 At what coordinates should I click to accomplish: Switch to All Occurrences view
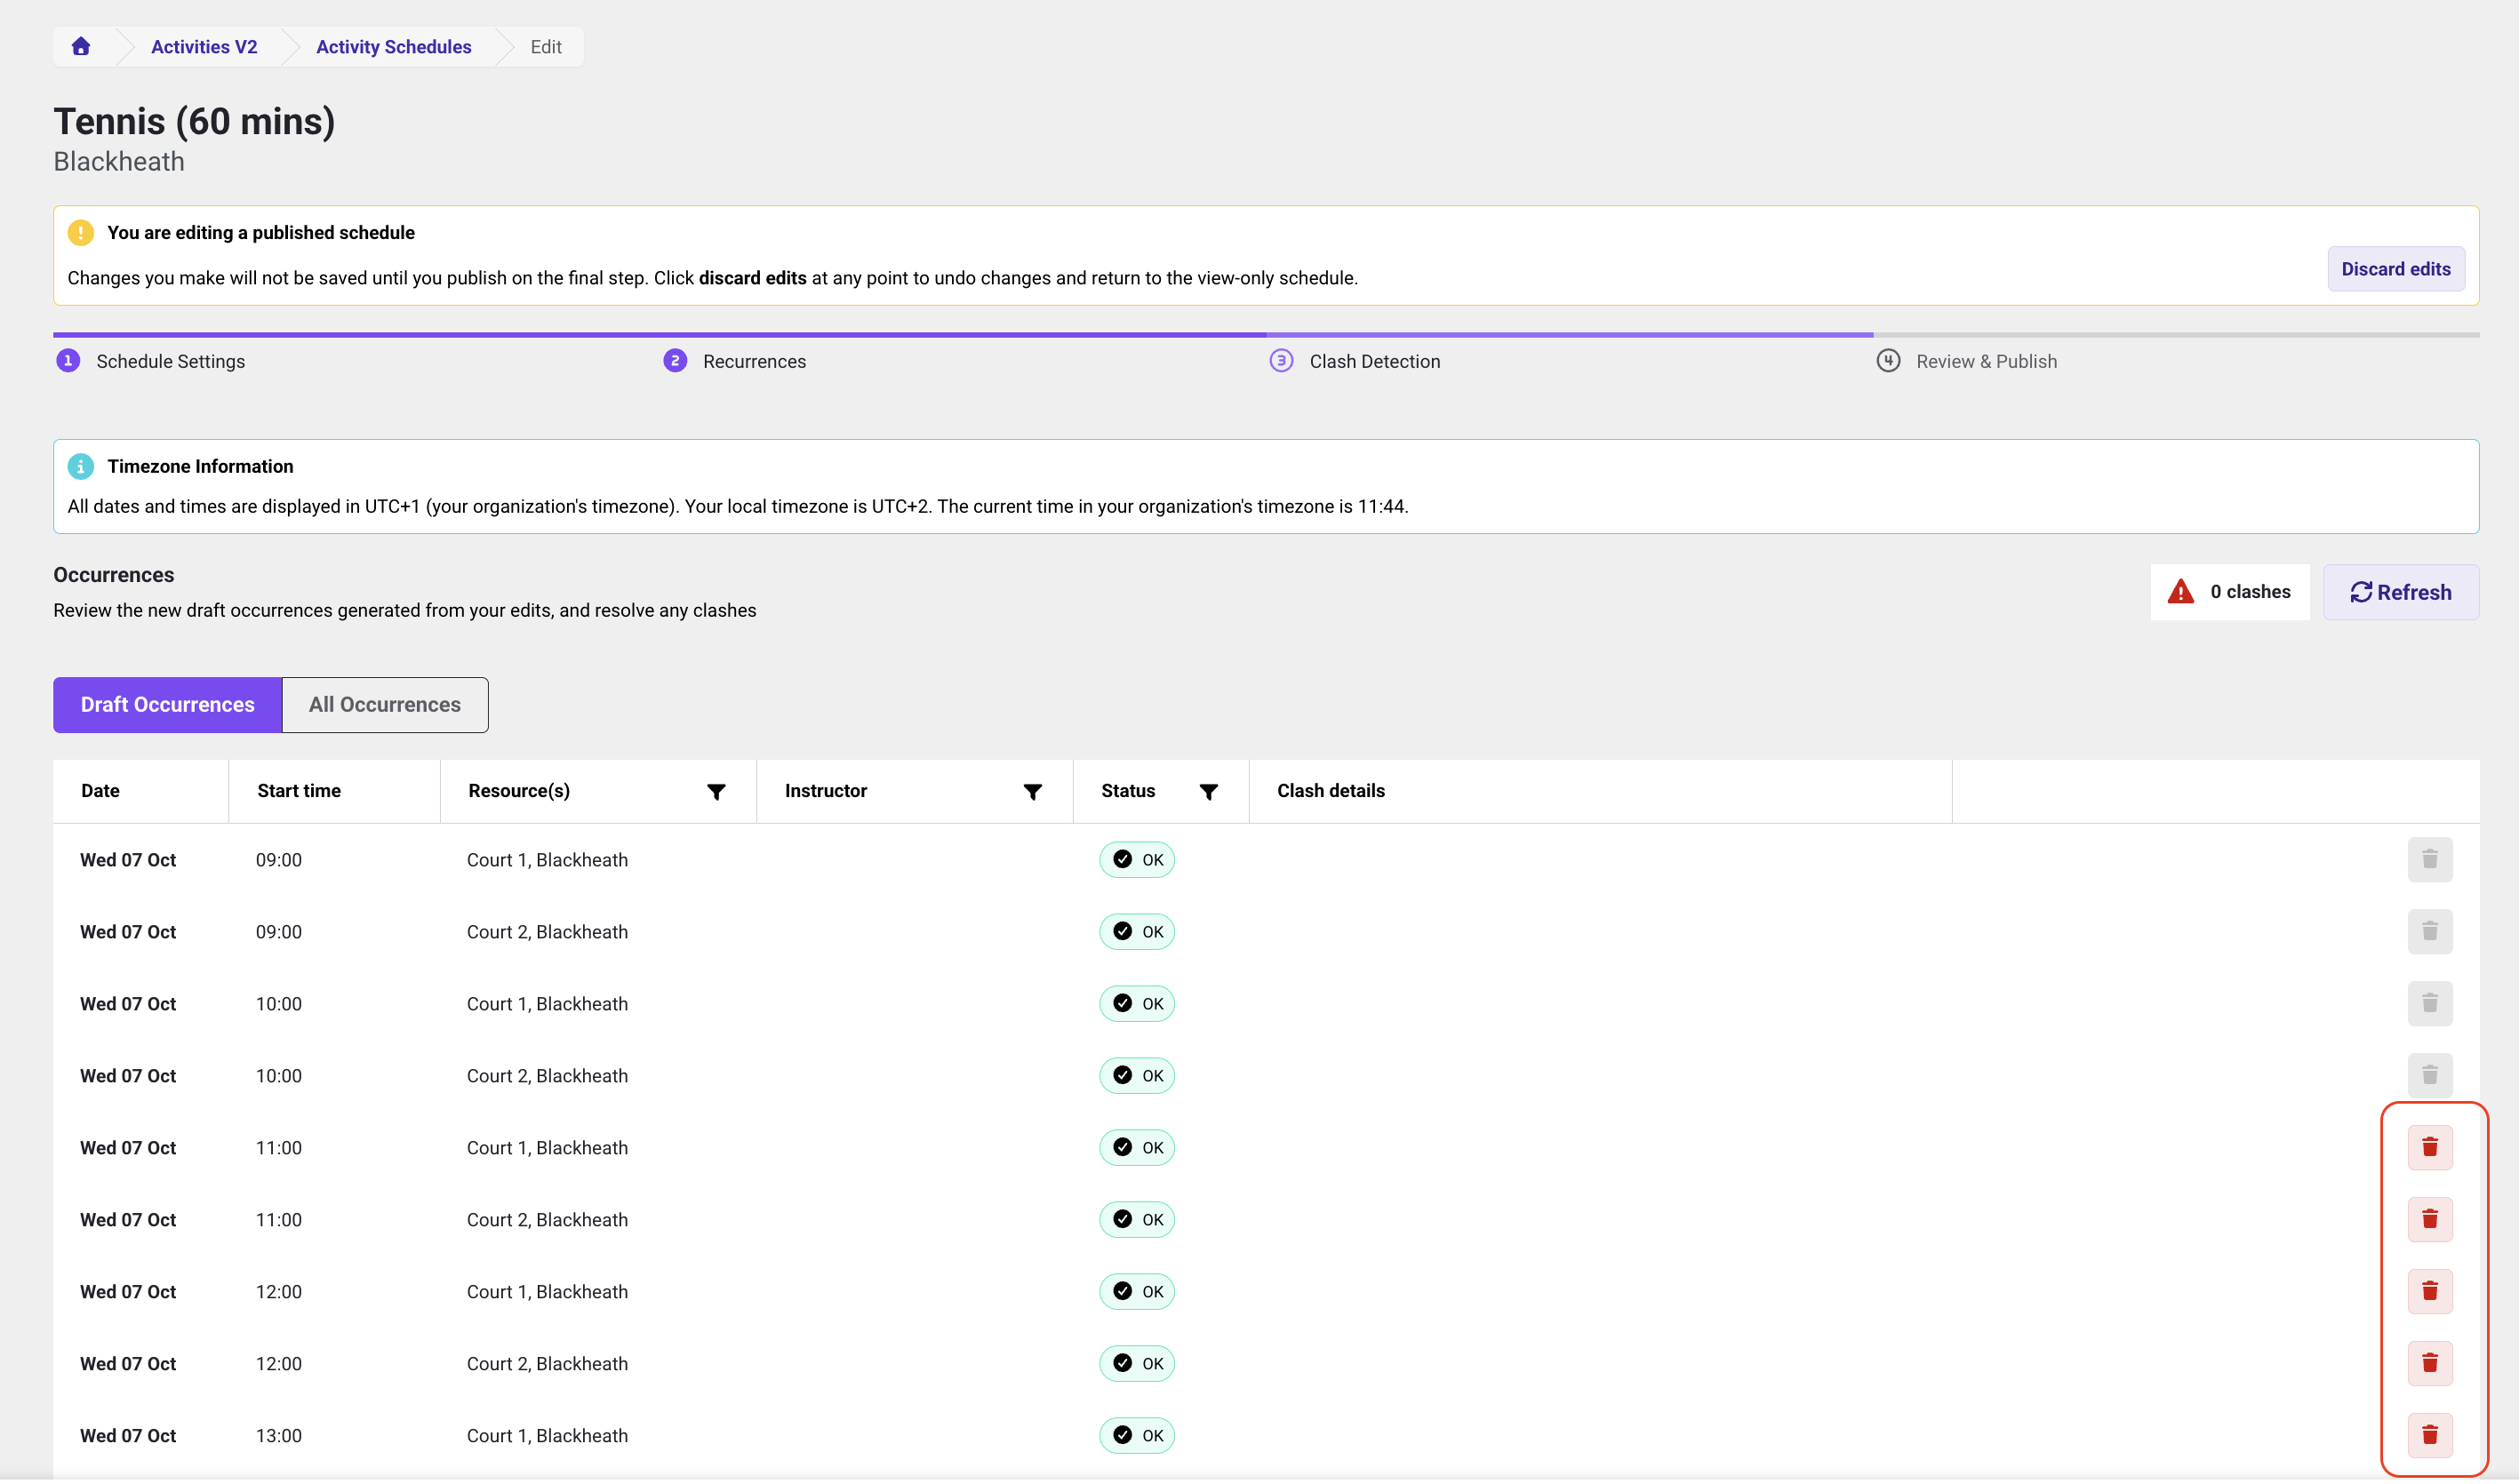click(385, 705)
